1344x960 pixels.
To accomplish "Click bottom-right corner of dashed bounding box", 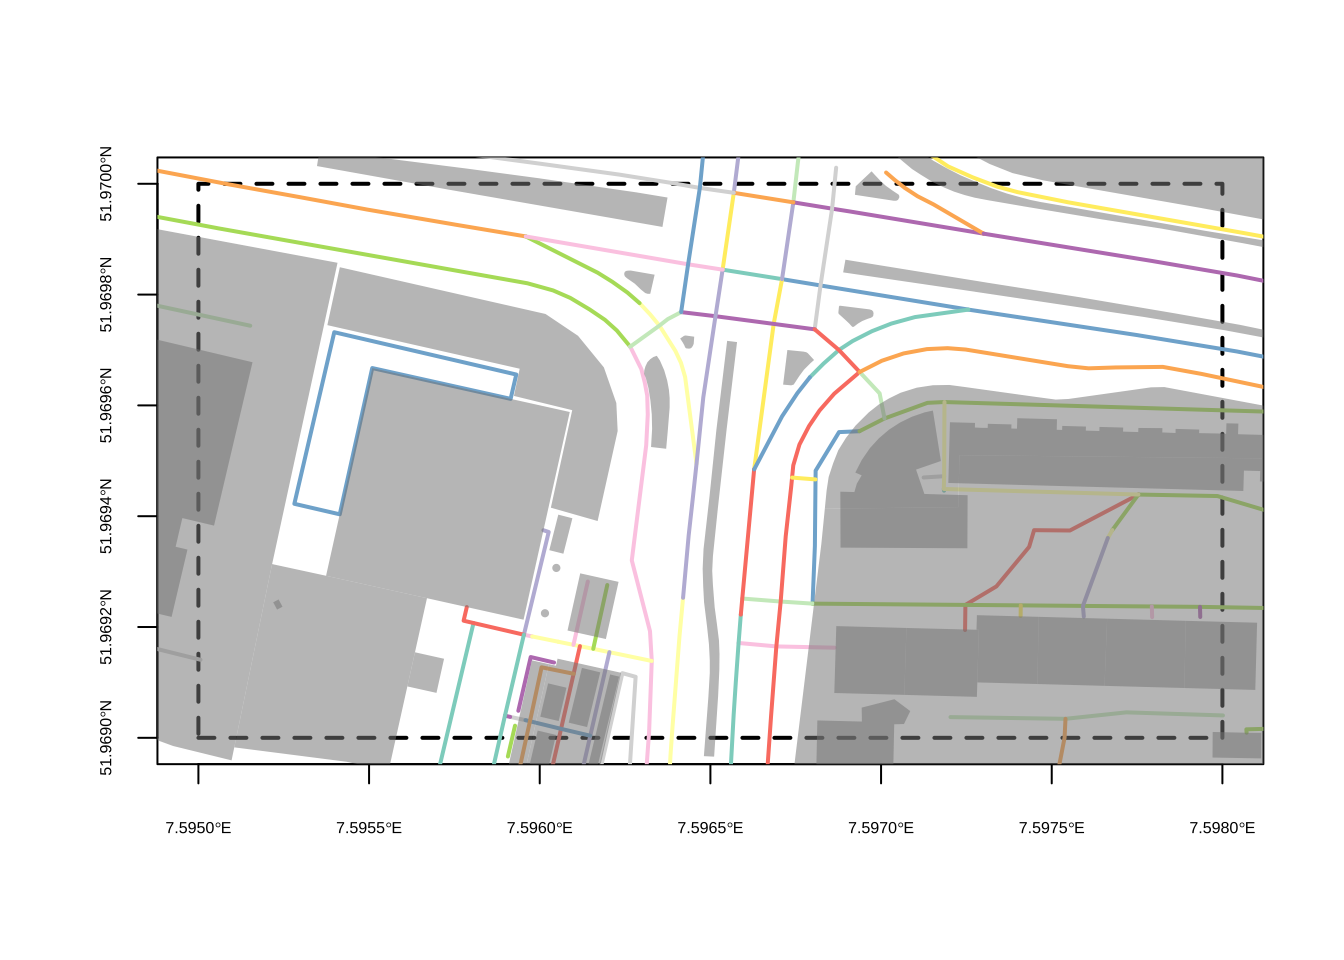I will click(1222, 738).
